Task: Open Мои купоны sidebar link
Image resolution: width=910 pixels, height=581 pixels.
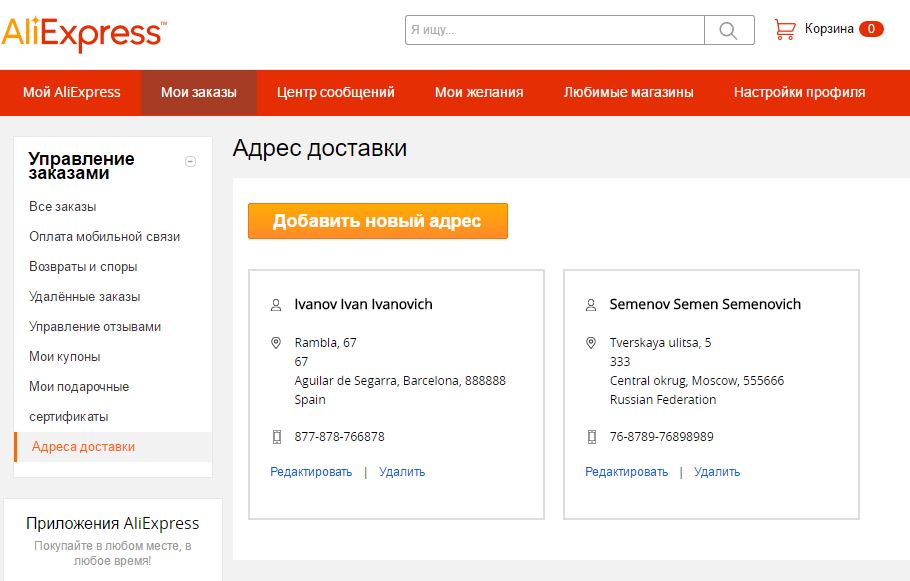Action: [x=65, y=357]
